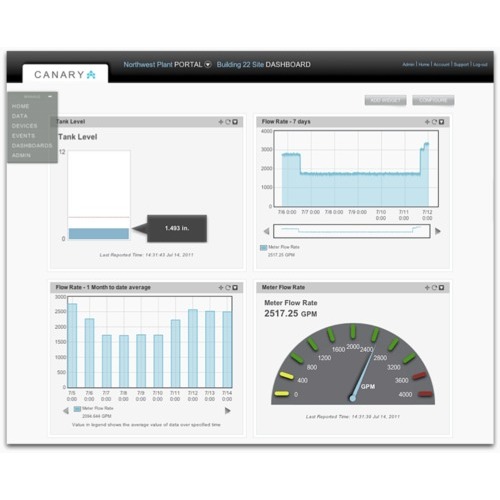
Task: Refresh the Meter Flow Rate widget
Action: (x=434, y=288)
